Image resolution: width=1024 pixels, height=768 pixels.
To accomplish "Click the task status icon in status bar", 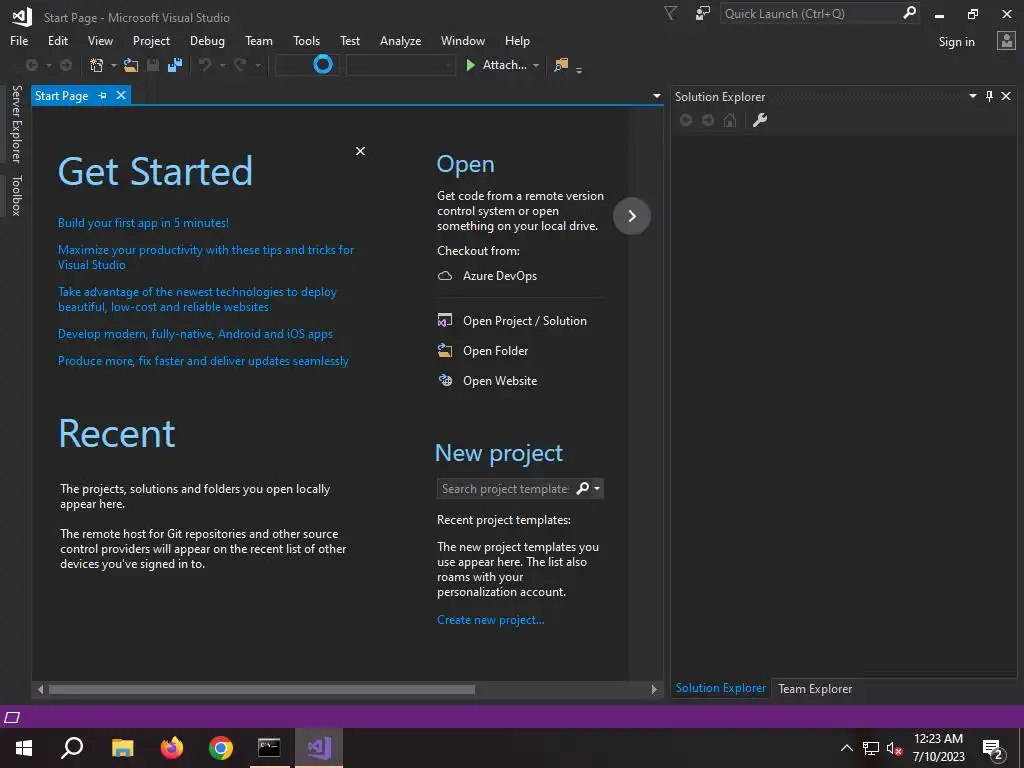I will (x=12, y=718).
